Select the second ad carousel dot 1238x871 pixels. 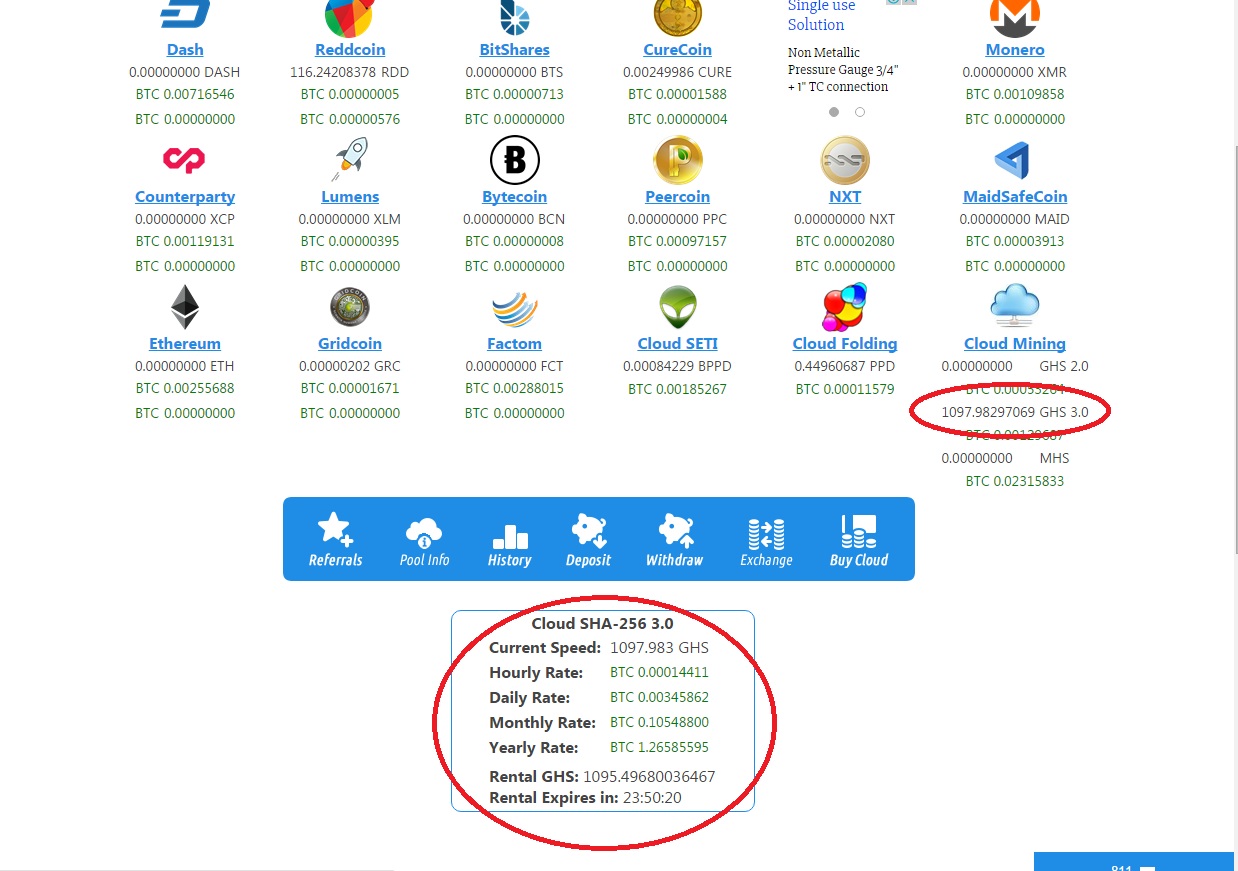click(x=859, y=112)
